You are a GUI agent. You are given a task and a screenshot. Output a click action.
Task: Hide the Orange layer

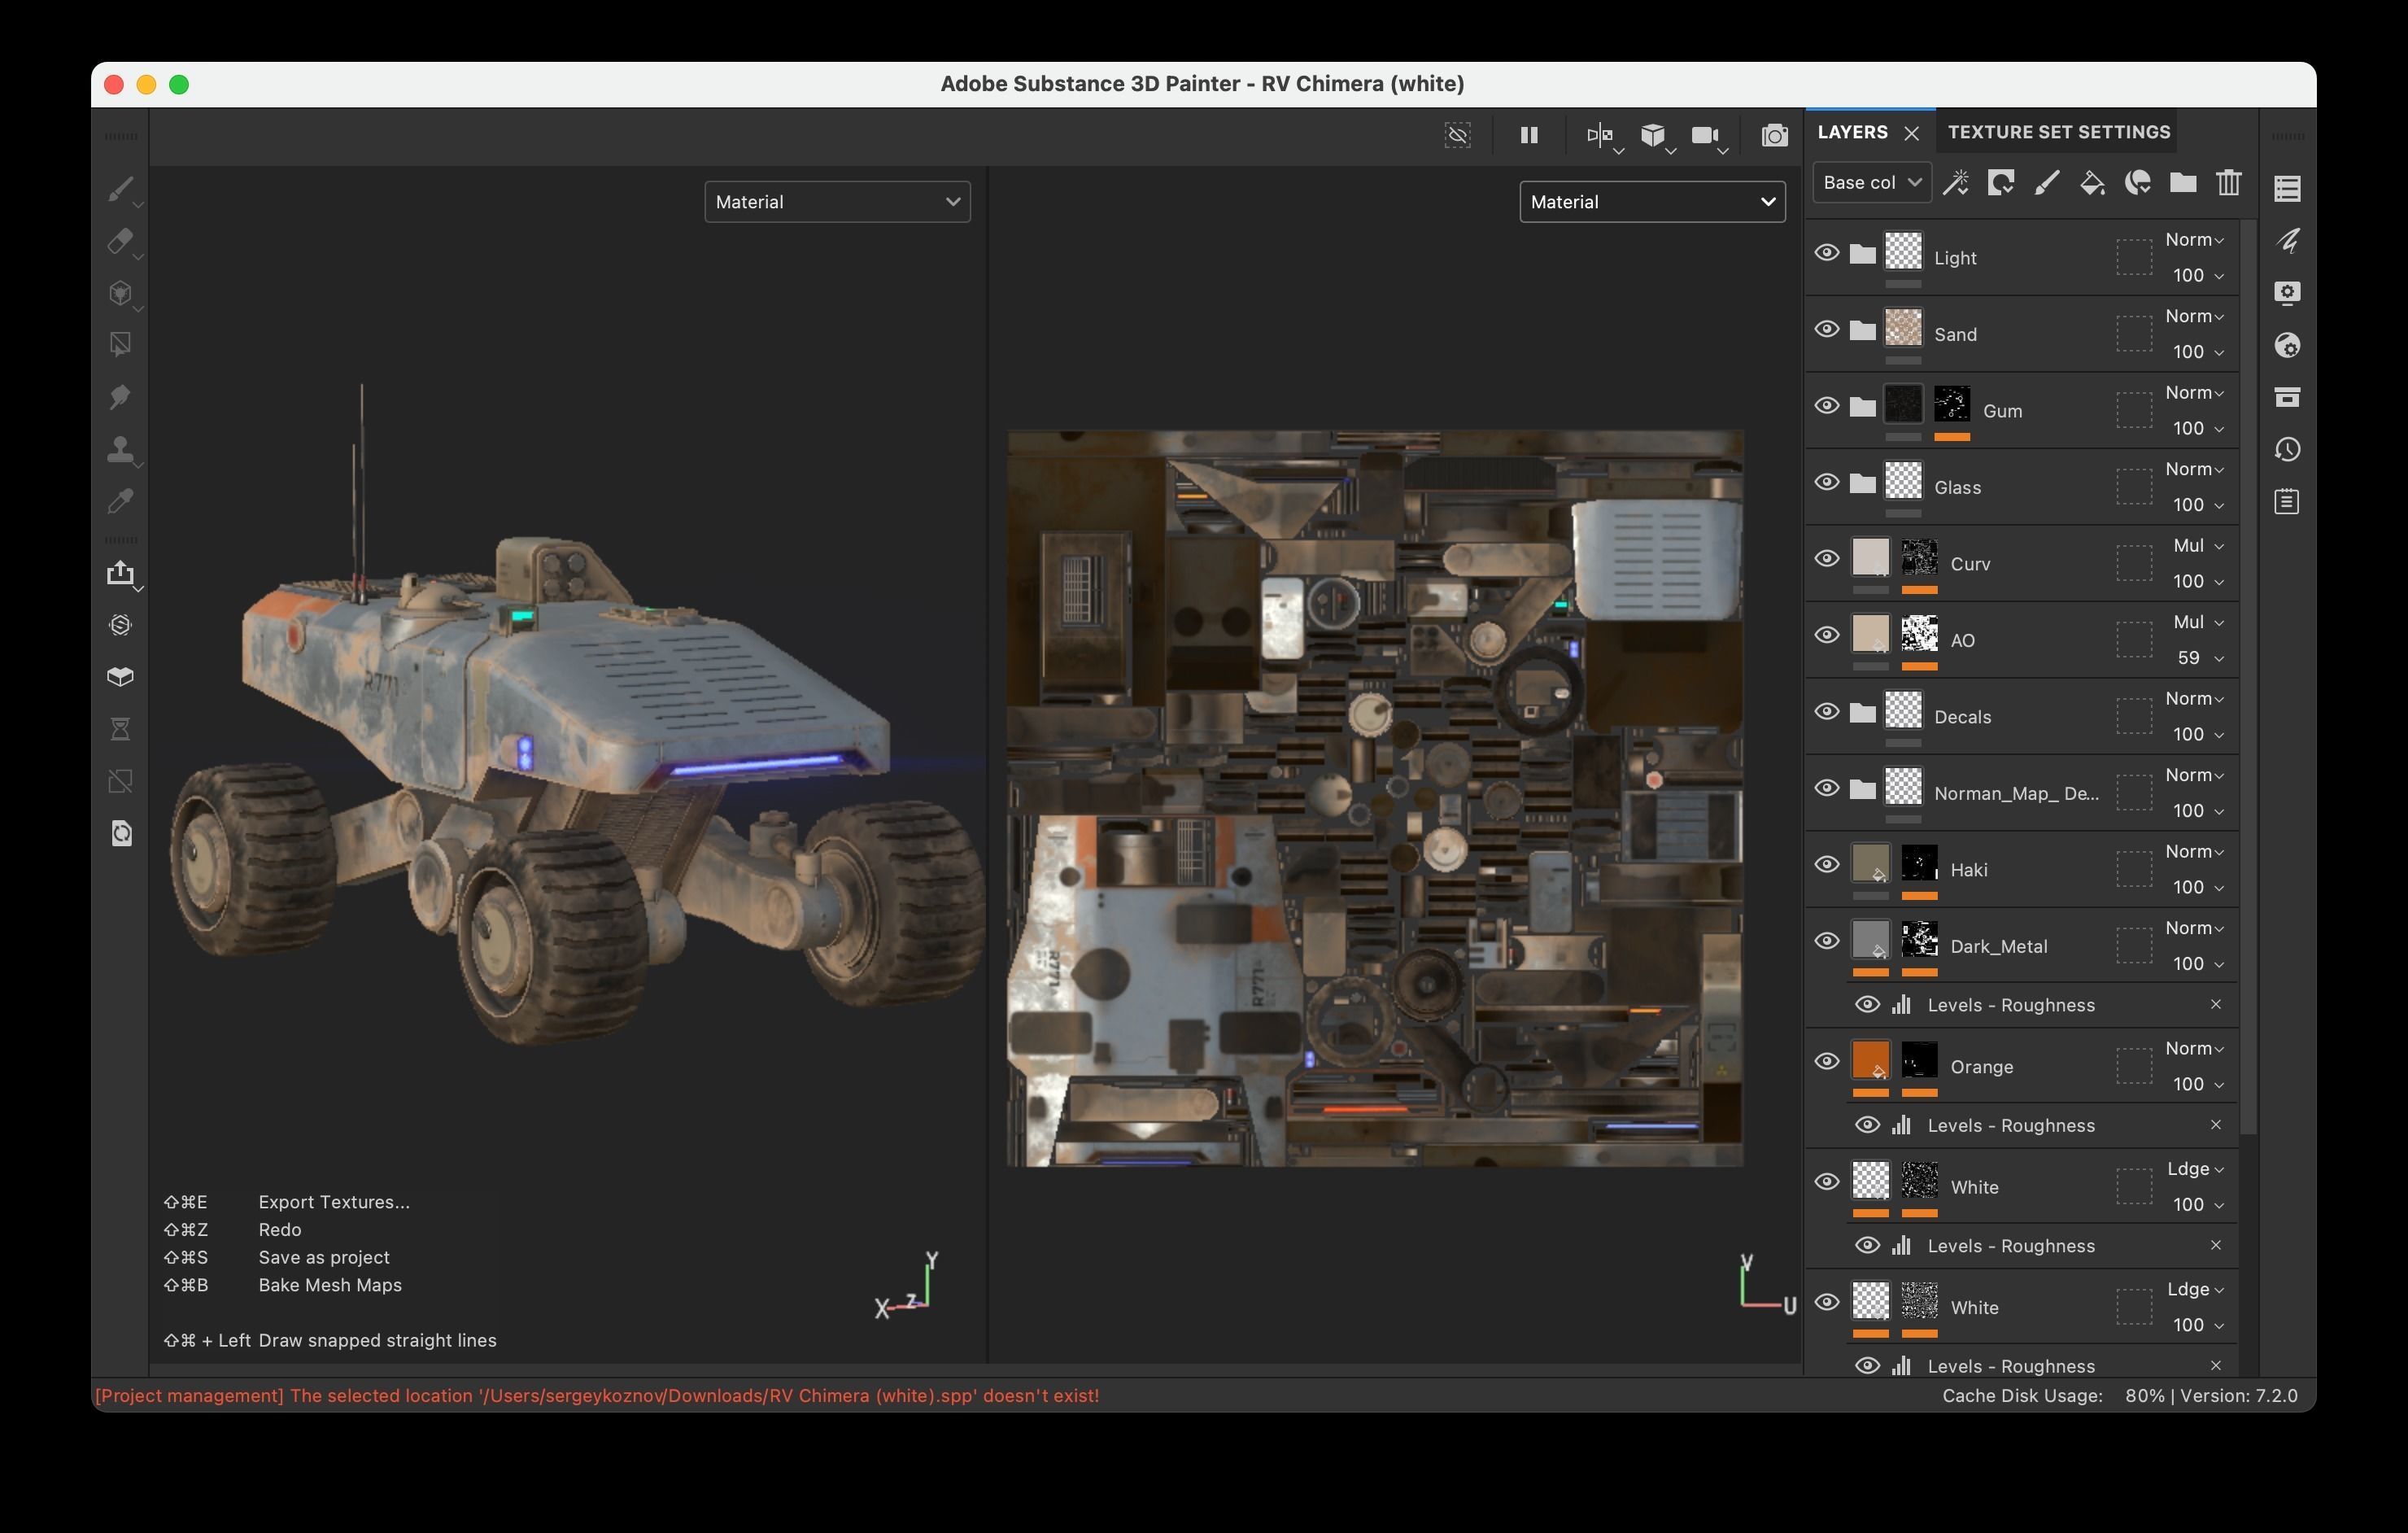[1826, 1062]
